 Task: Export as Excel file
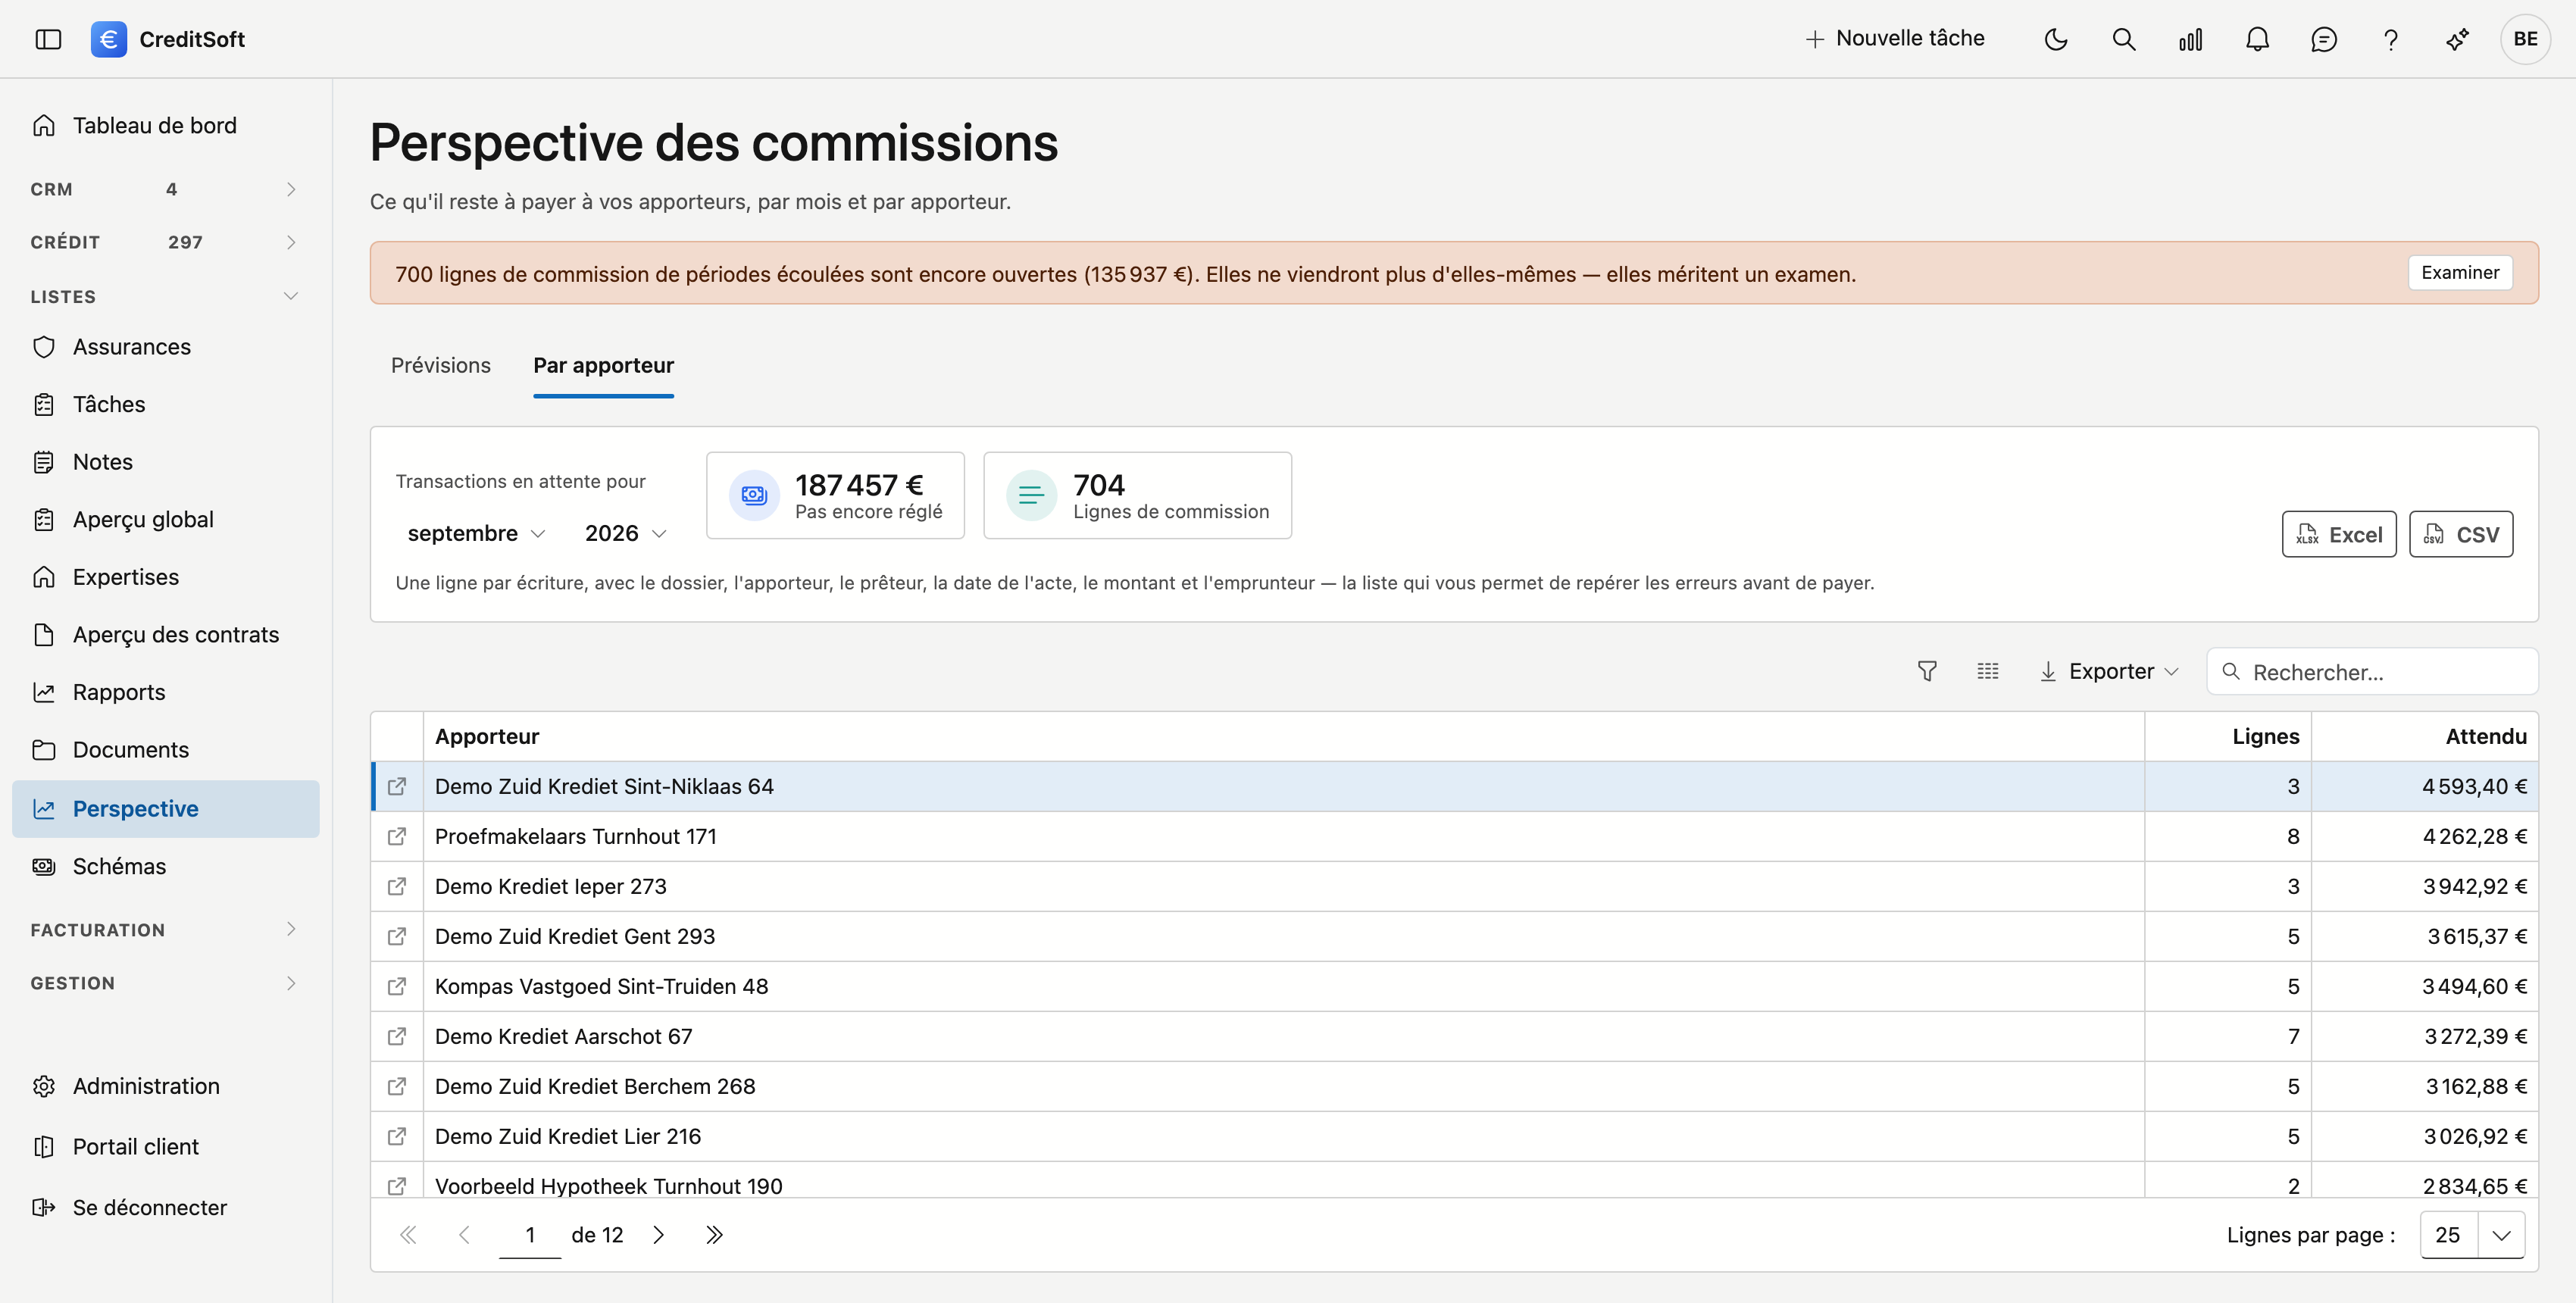(2339, 534)
